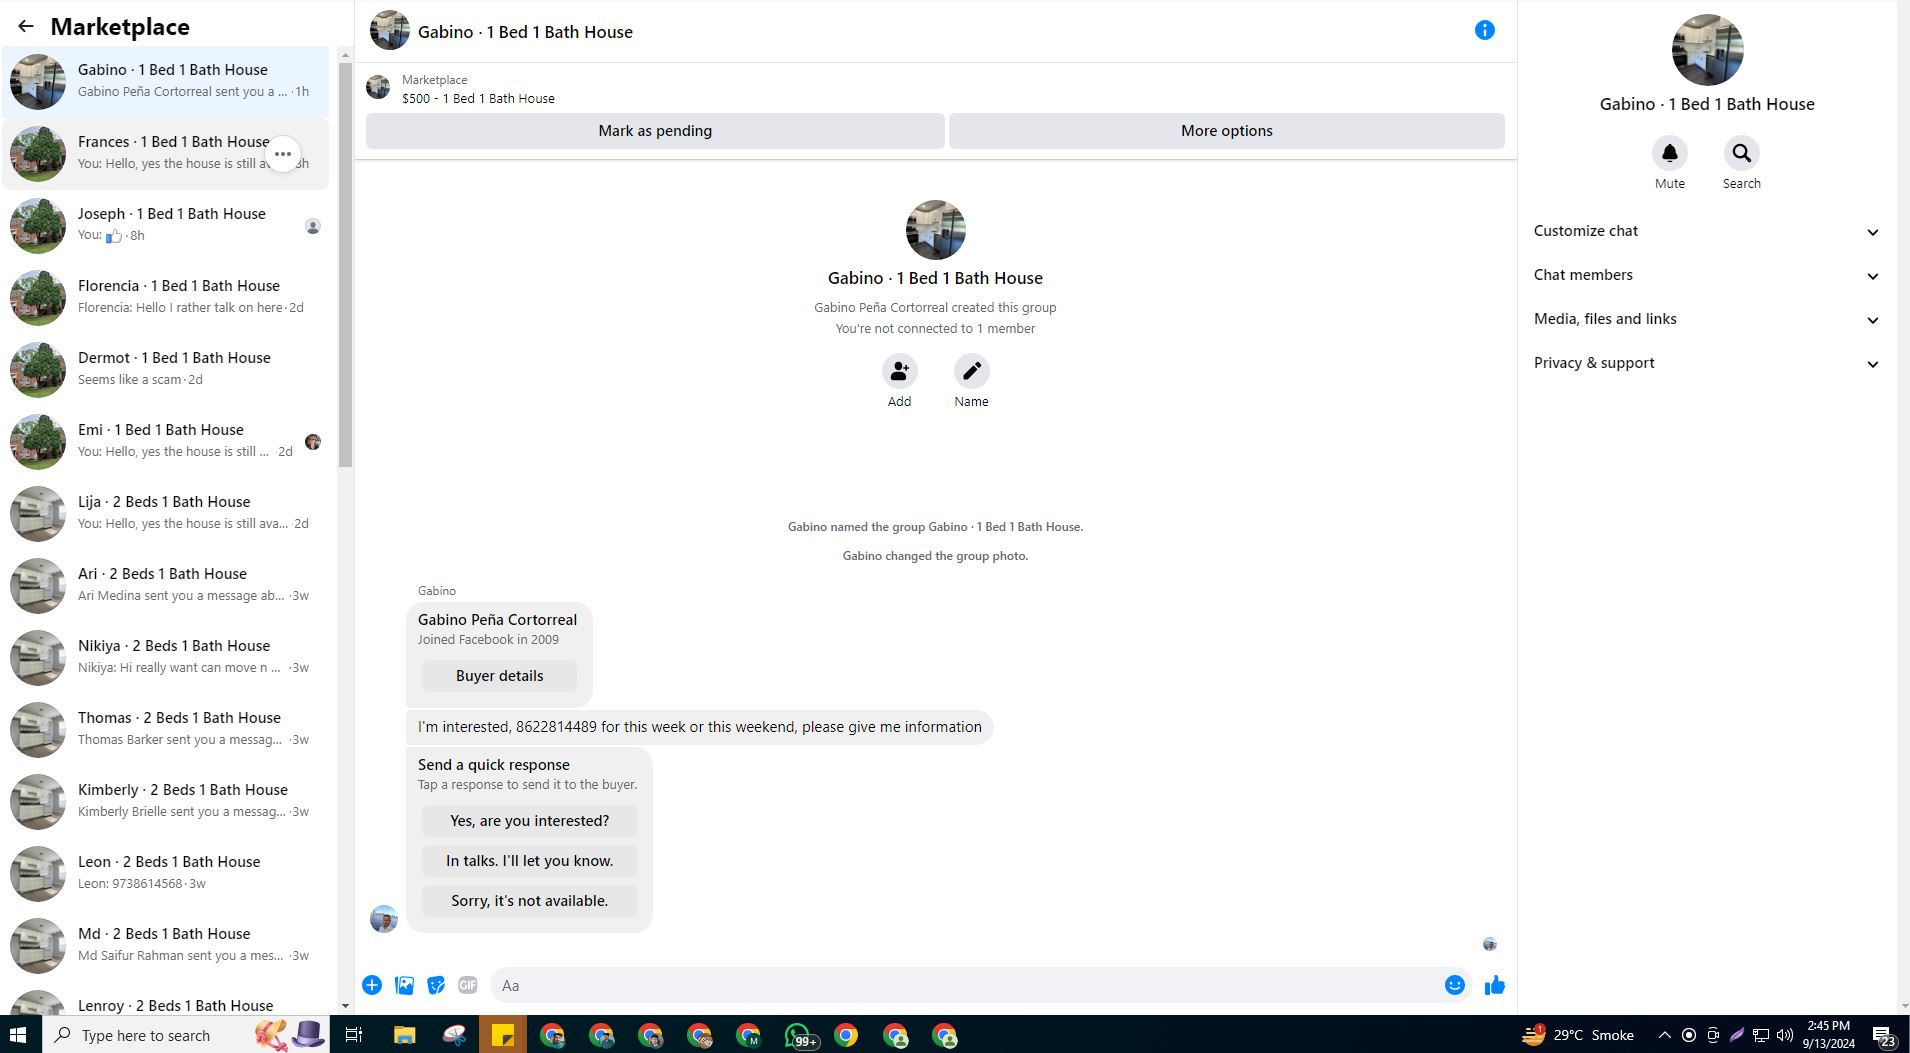Viewport: 1910px width, 1053px height.
Task: Open the Lija conversation
Action: (x=165, y=514)
